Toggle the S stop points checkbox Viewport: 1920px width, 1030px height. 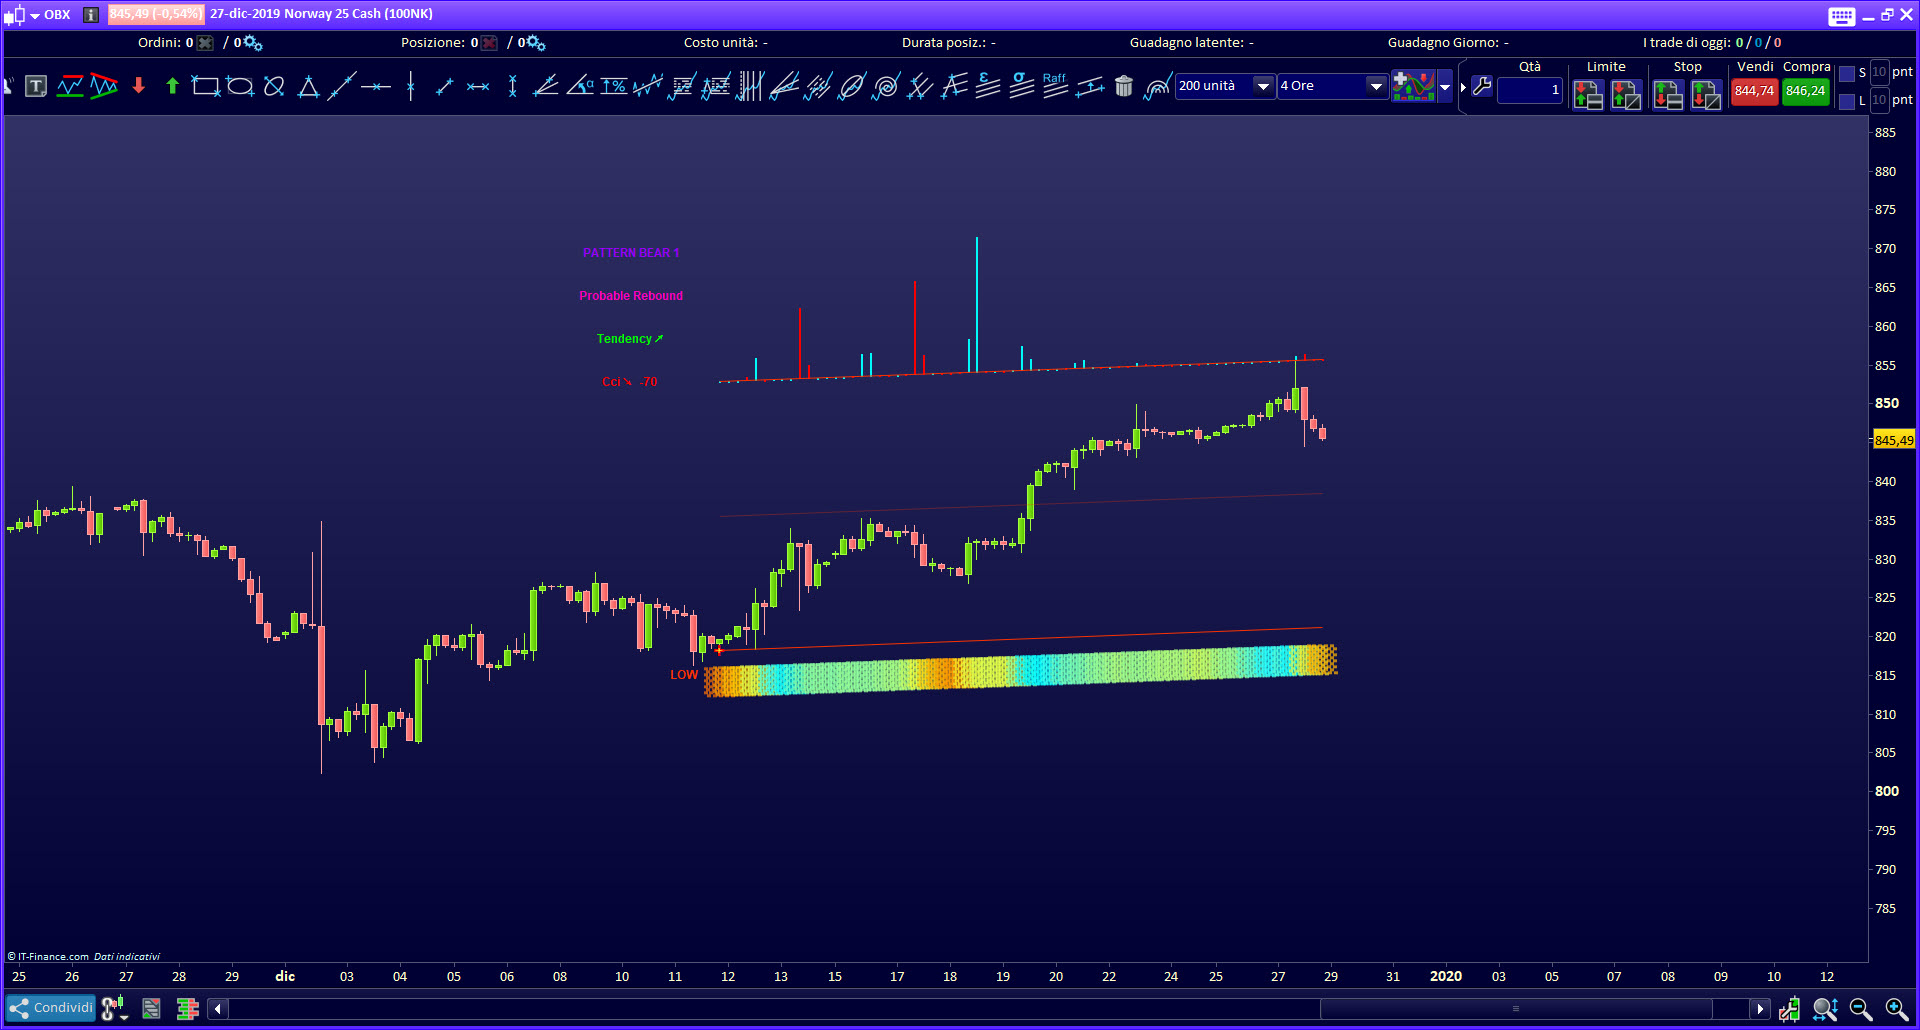coord(1847,74)
